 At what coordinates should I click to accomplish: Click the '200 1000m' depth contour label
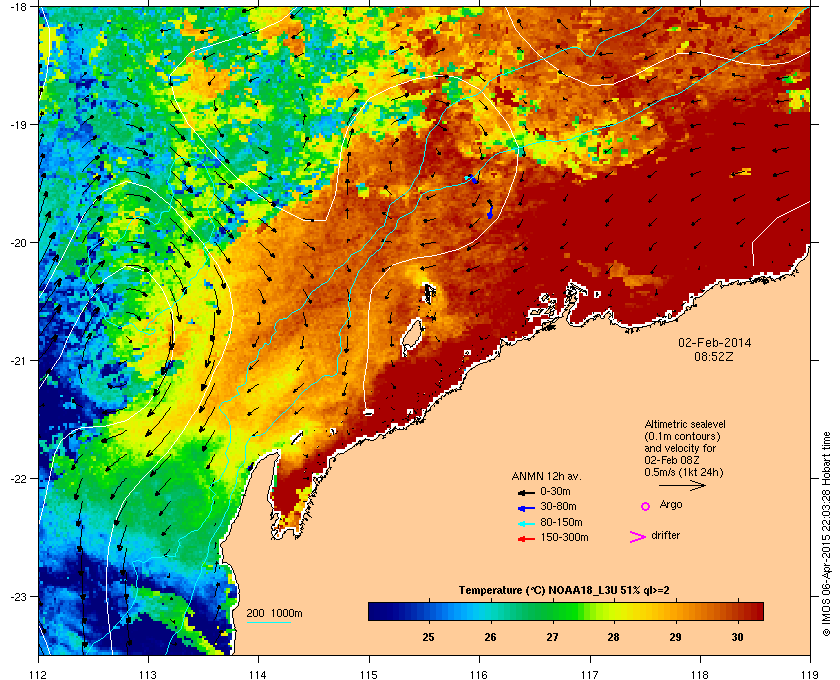coord(274,613)
